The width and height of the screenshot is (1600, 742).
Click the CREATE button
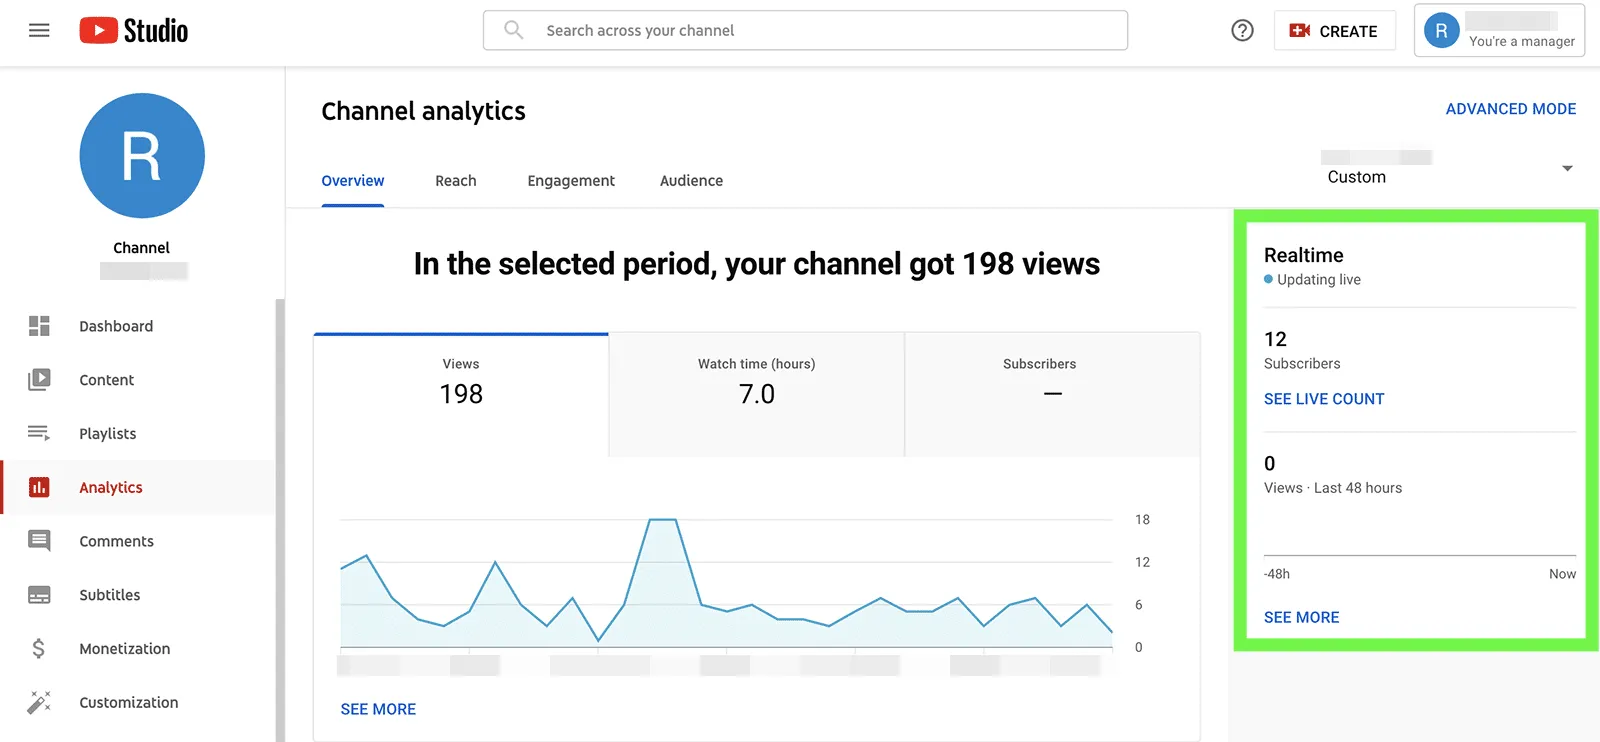click(x=1334, y=31)
